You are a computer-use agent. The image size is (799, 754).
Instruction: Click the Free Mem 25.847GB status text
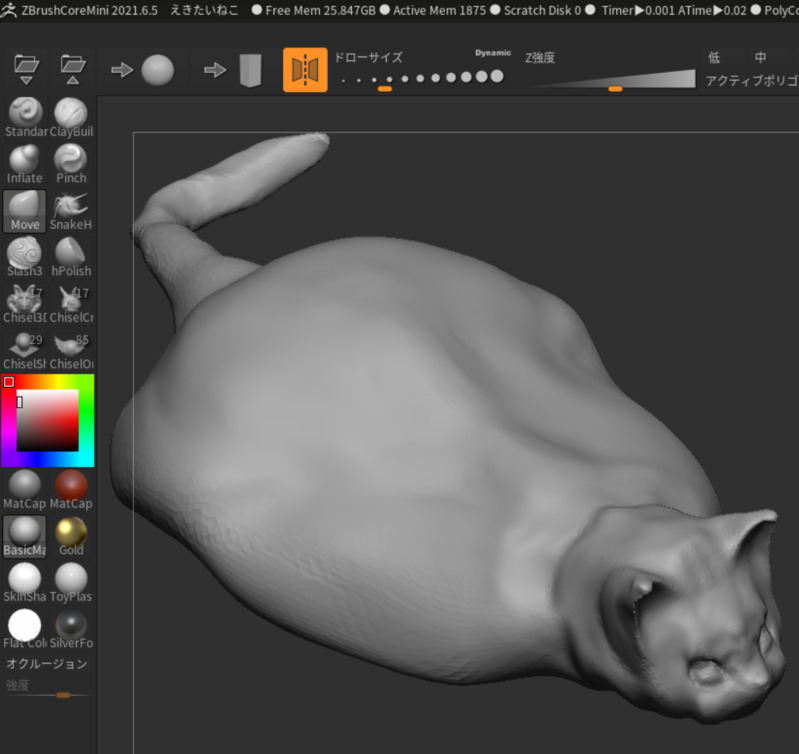pyautogui.click(x=320, y=10)
